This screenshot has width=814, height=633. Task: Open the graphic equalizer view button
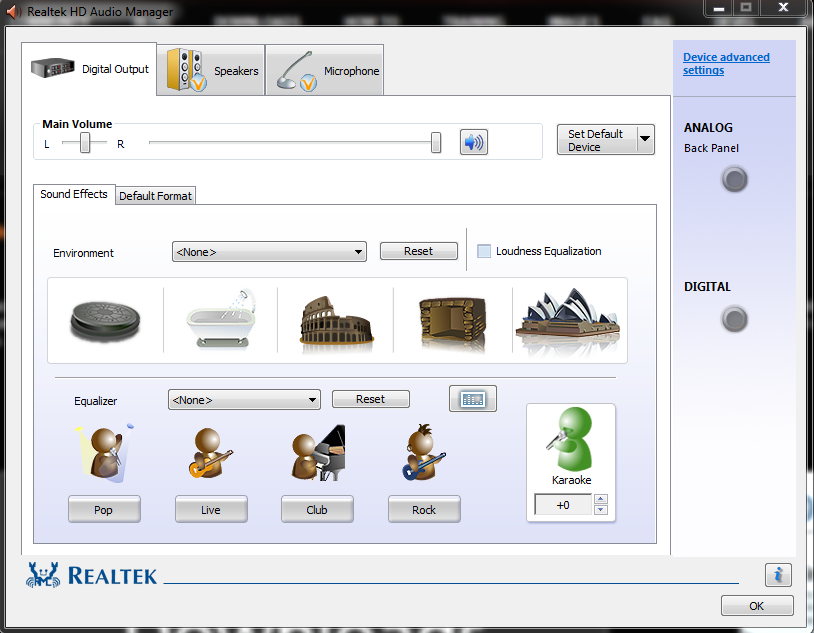click(472, 399)
